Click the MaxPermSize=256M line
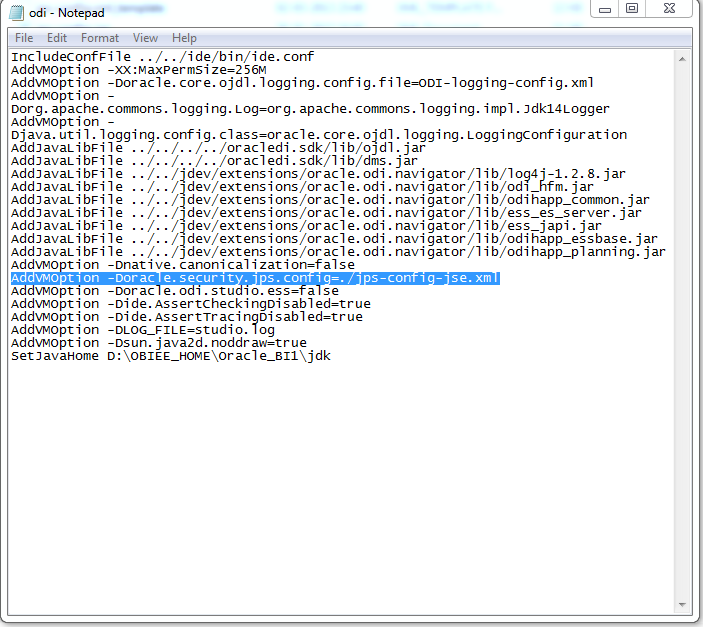 [139, 70]
